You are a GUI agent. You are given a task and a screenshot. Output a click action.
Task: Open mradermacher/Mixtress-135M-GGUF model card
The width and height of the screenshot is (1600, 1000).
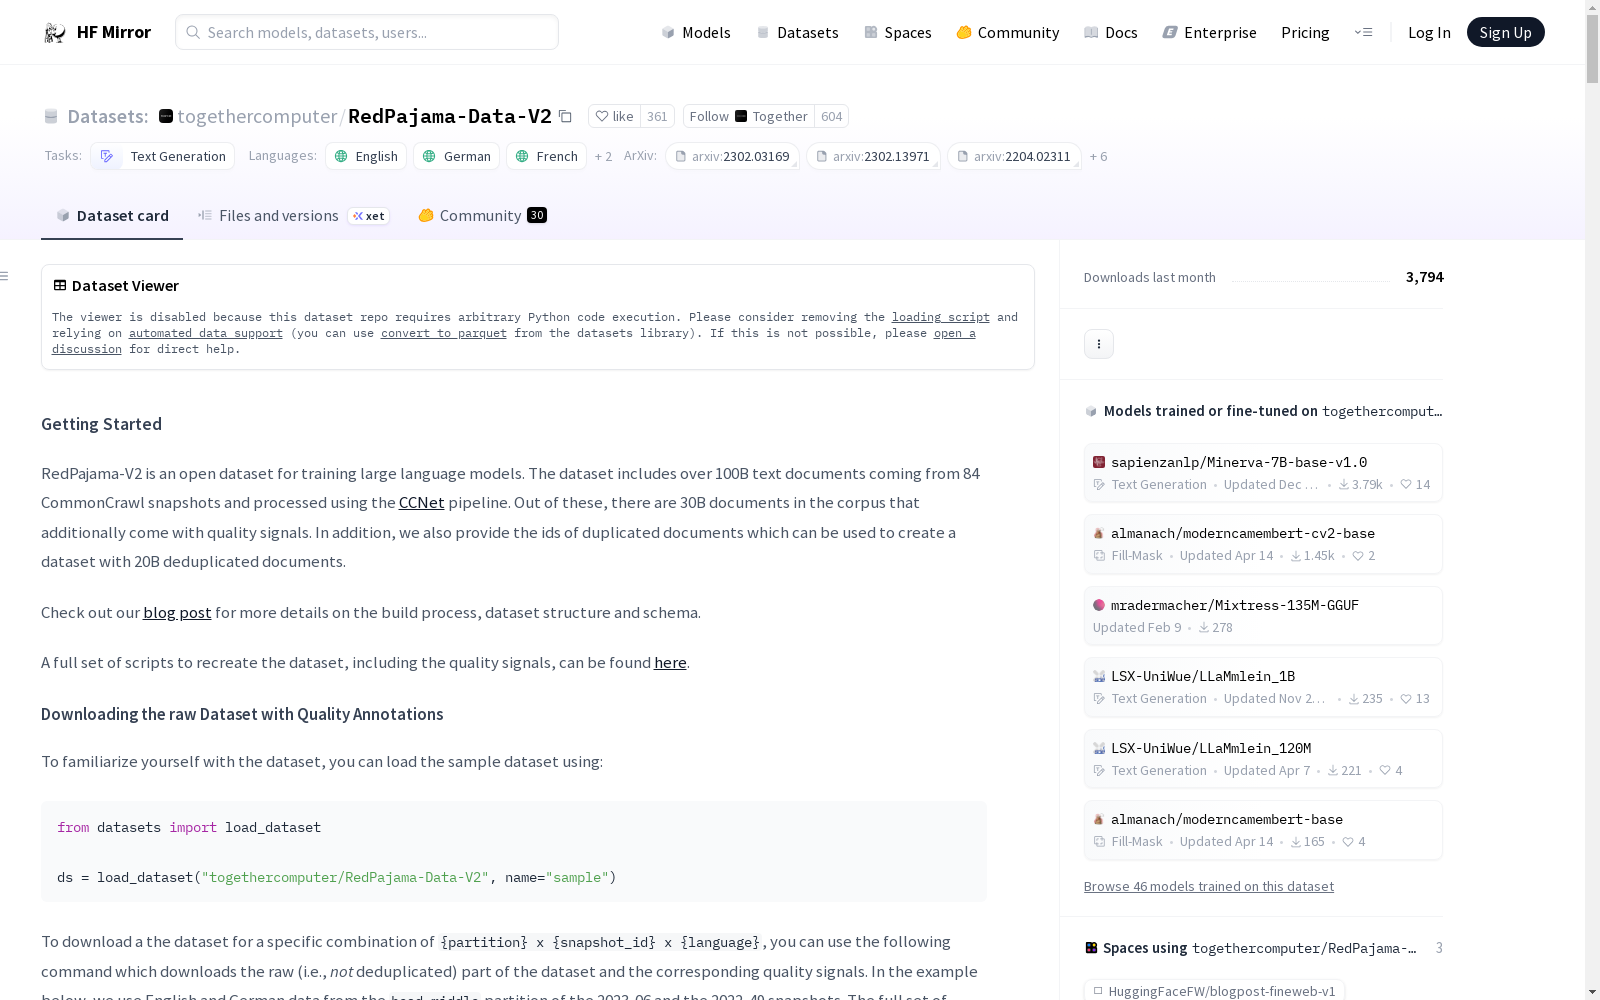pos(1263,616)
